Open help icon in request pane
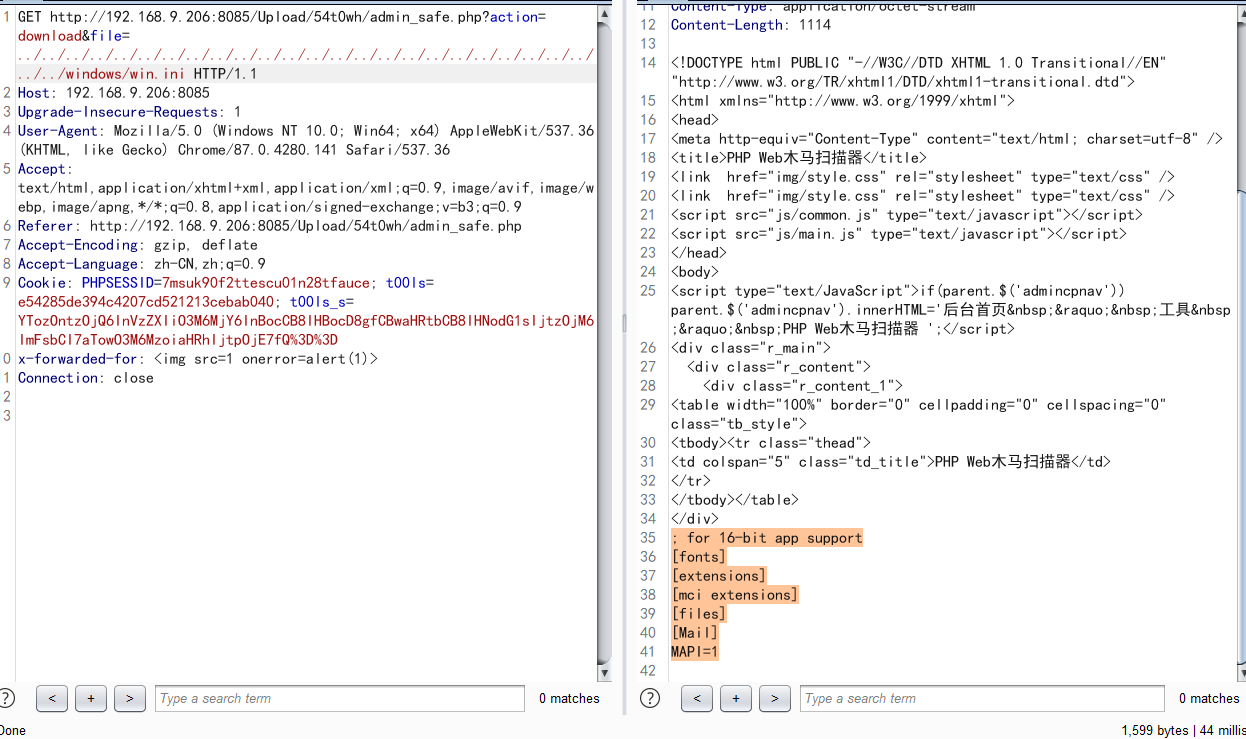The image size is (1246, 739). click(6, 698)
